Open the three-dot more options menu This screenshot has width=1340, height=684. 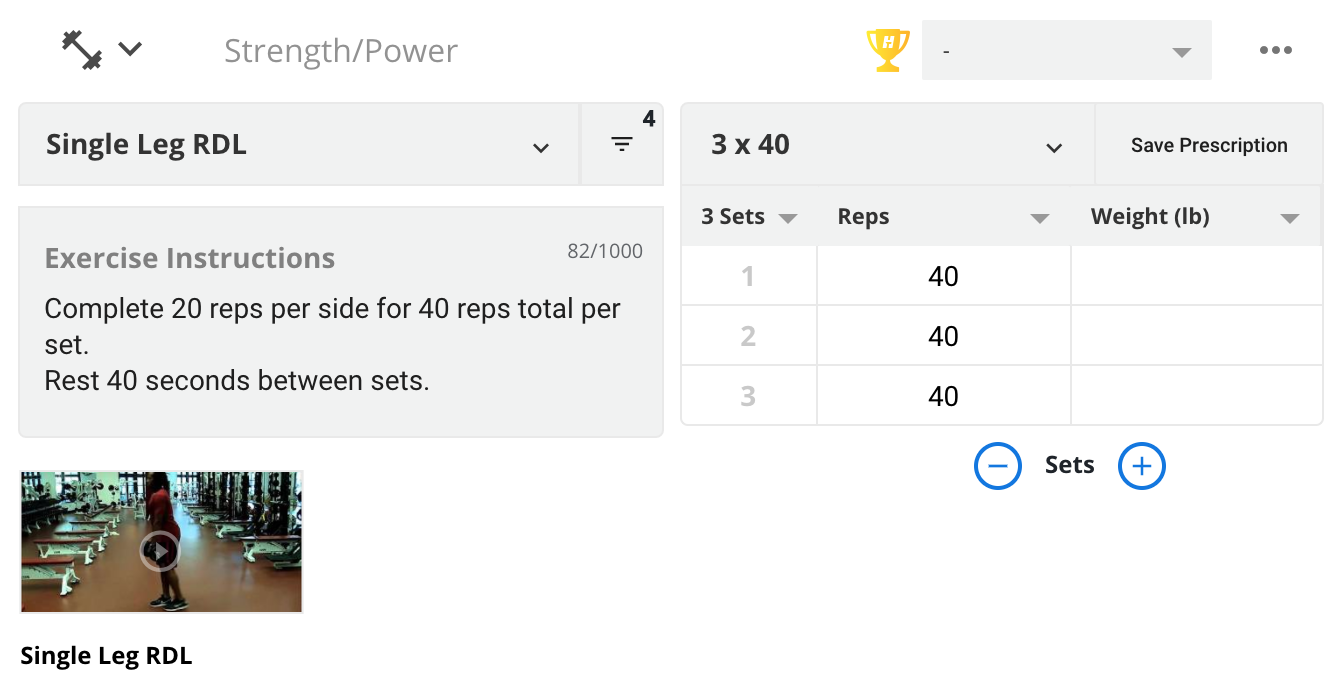[1275, 51]
